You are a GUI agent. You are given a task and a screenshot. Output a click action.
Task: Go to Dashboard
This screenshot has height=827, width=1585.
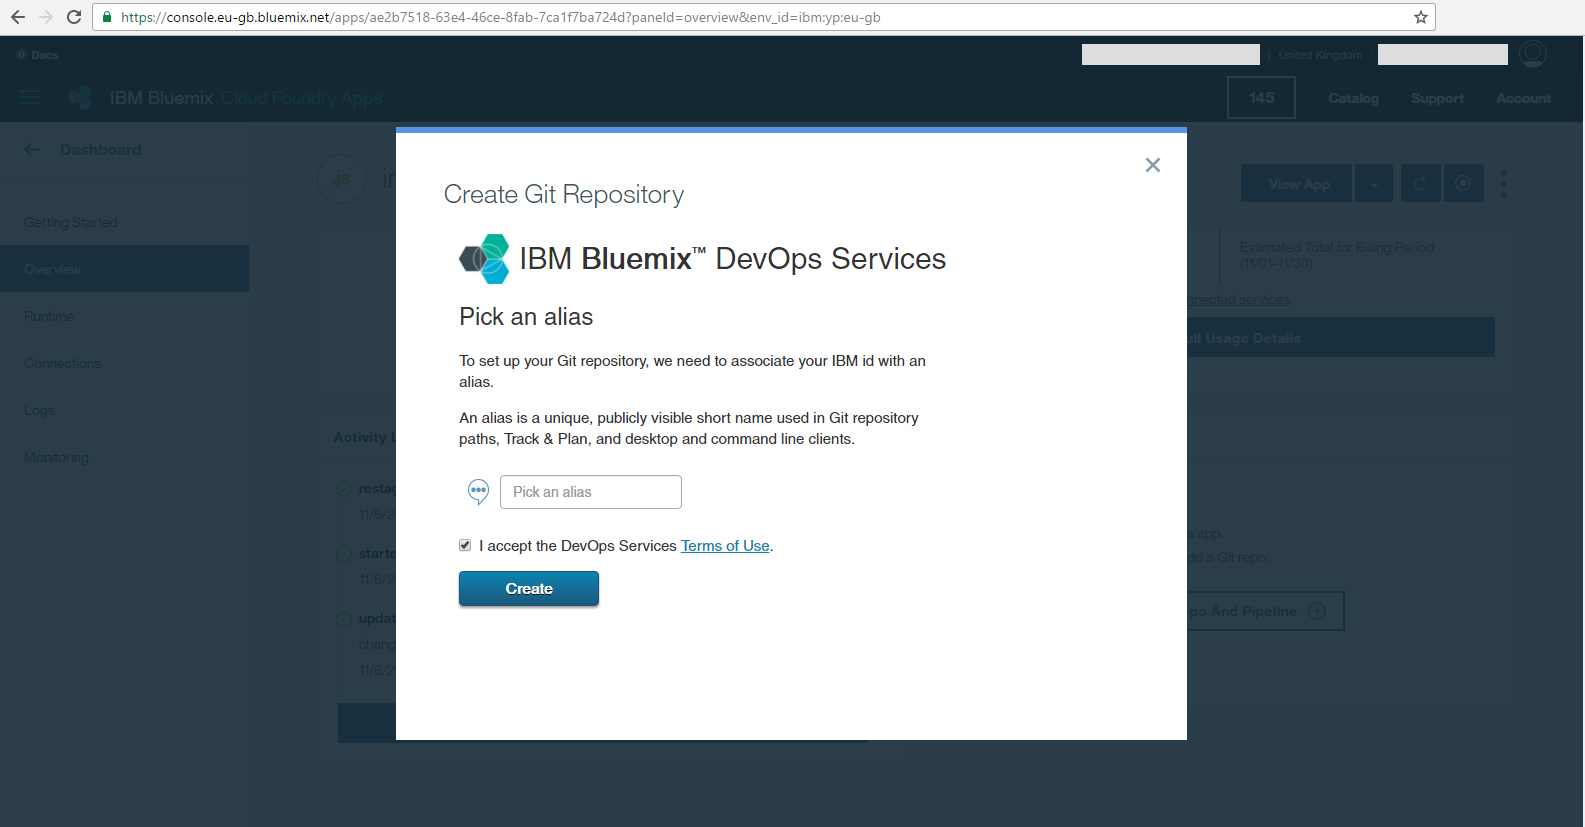coord(100,150)
